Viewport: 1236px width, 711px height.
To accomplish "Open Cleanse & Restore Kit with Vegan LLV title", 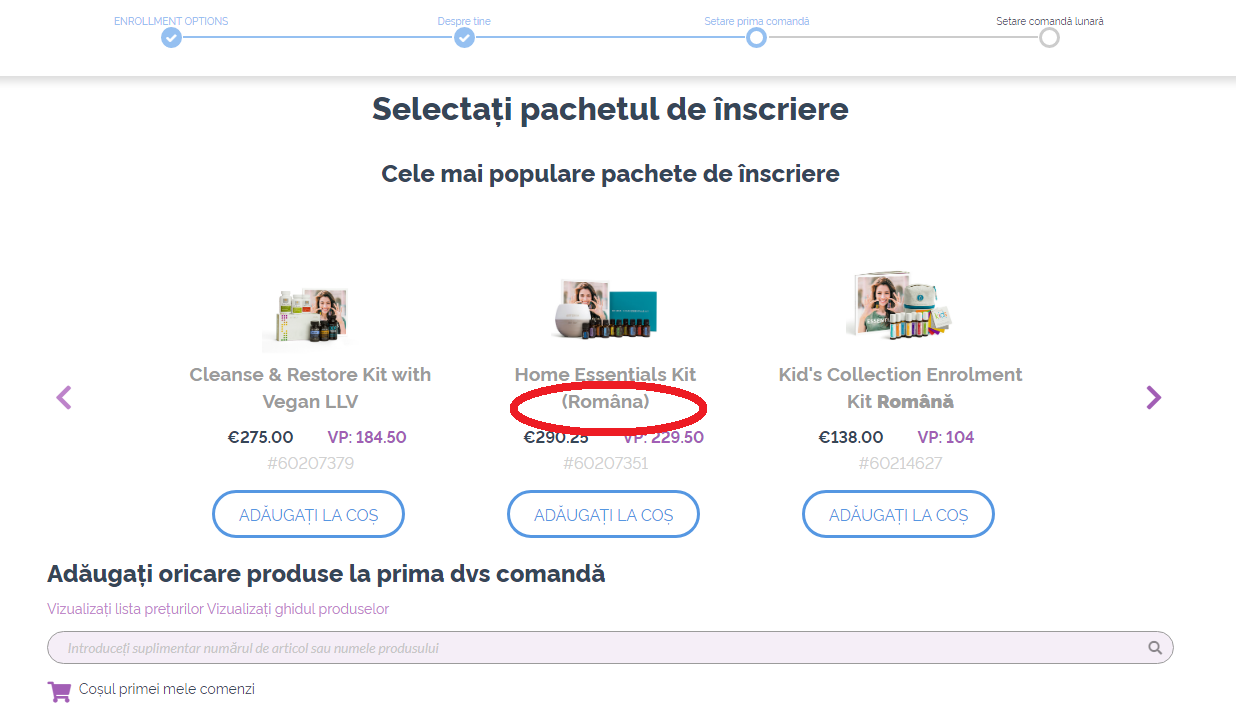I will (310, 387).
